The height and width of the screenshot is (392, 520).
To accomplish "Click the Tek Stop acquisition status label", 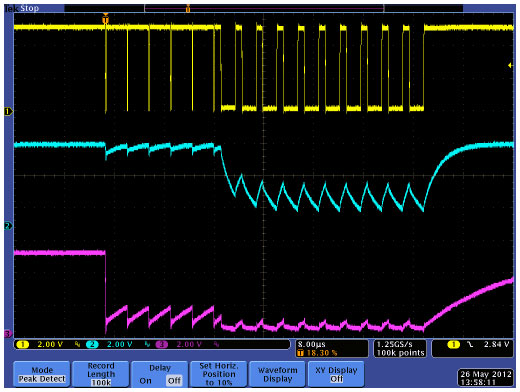I will pos(22,8).
